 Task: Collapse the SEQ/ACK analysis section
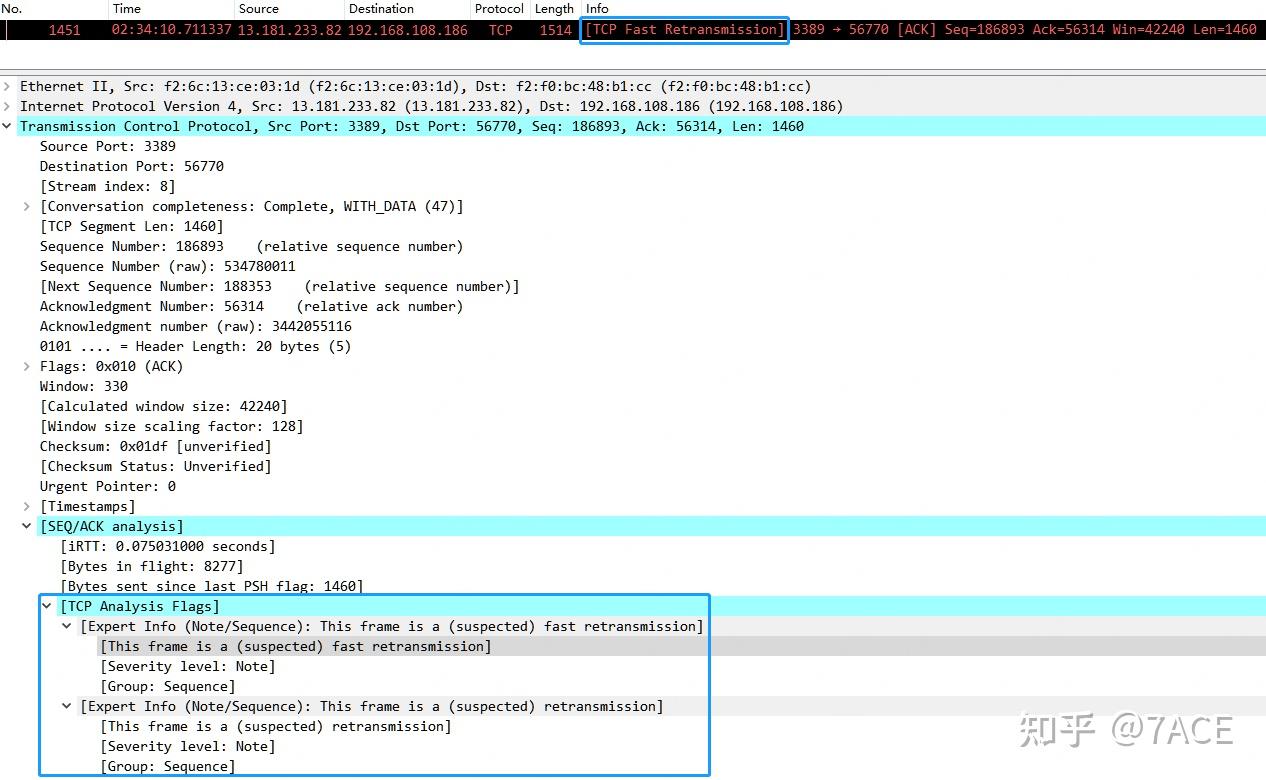click(27, 526)
